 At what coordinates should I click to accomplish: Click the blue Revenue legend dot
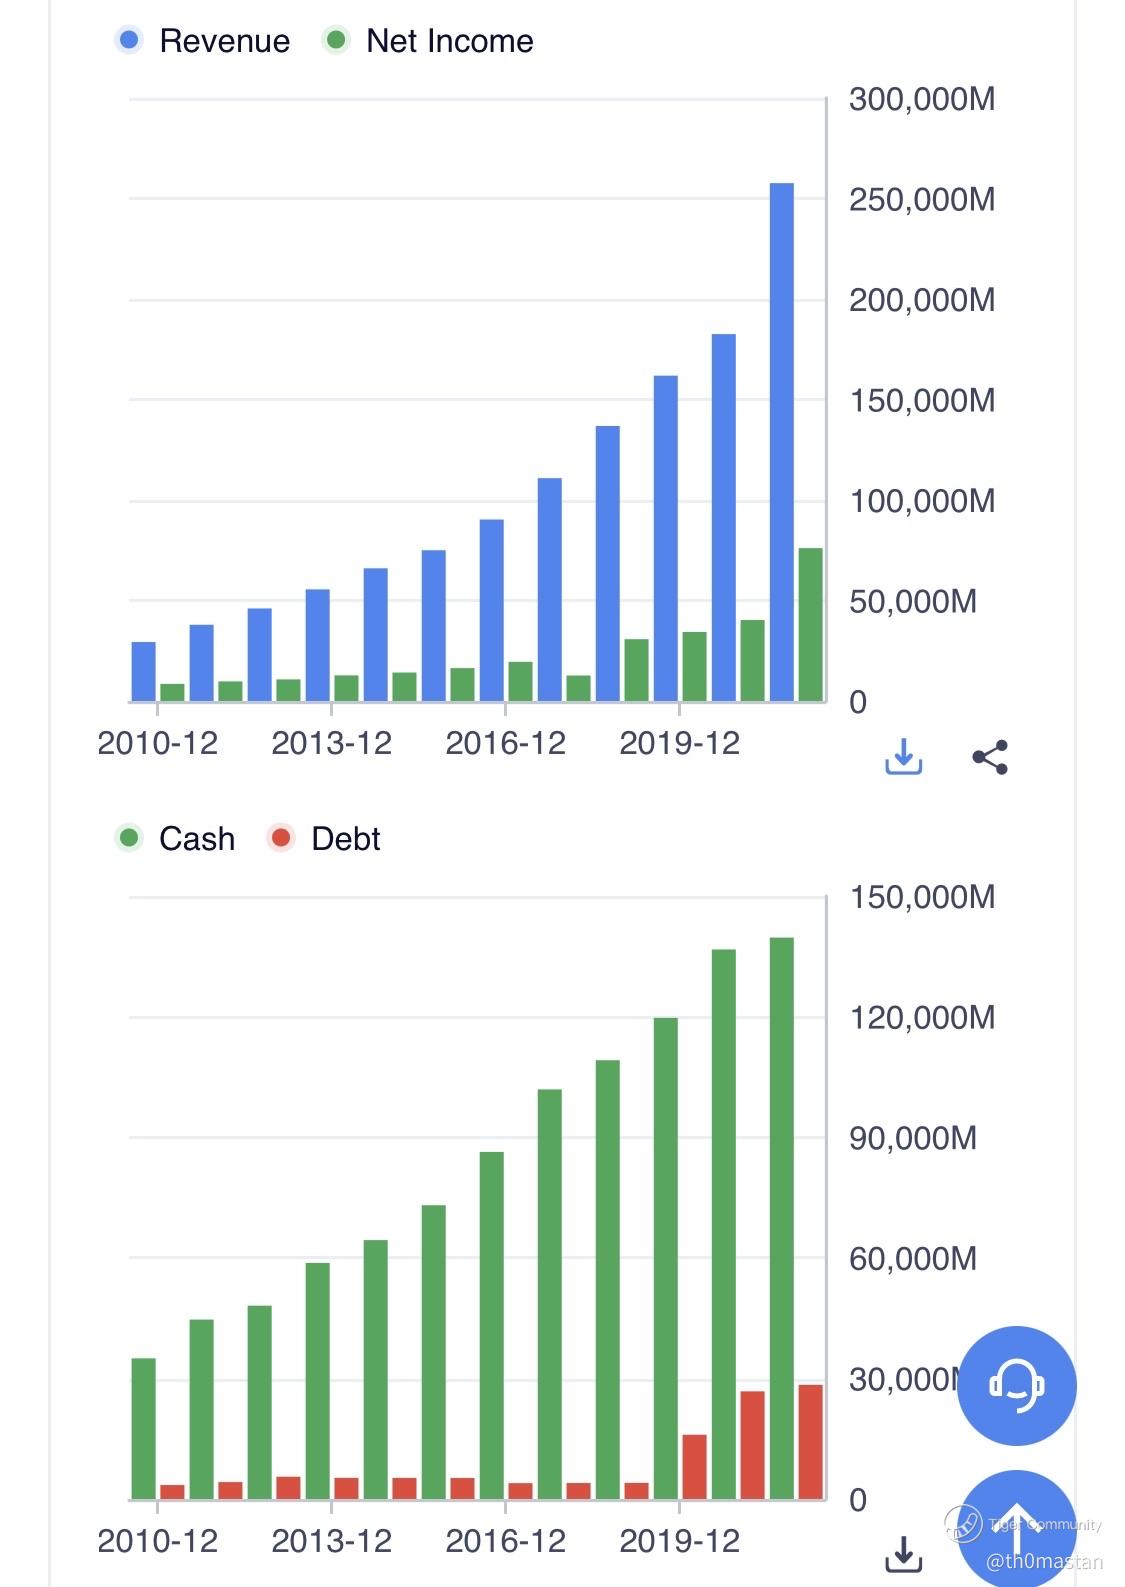coord(129,40)
